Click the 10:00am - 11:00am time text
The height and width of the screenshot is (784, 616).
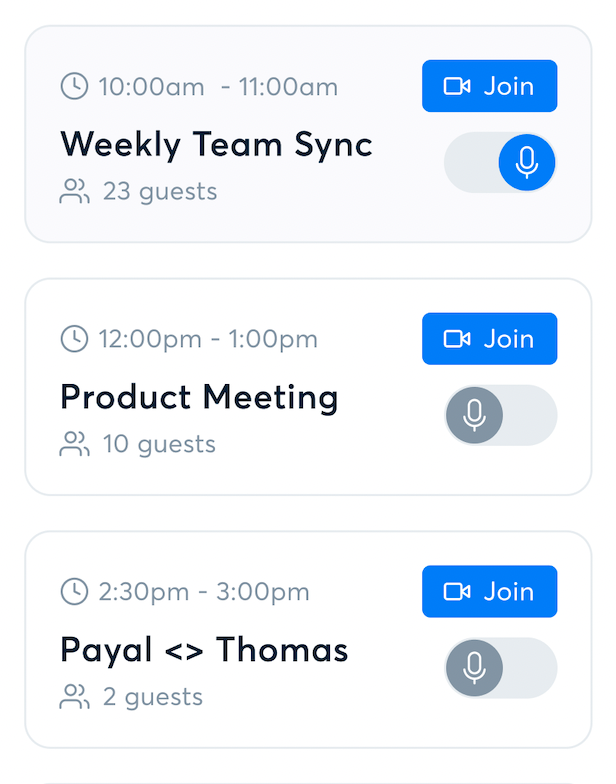pyautogui.click(x=218, y=87)
